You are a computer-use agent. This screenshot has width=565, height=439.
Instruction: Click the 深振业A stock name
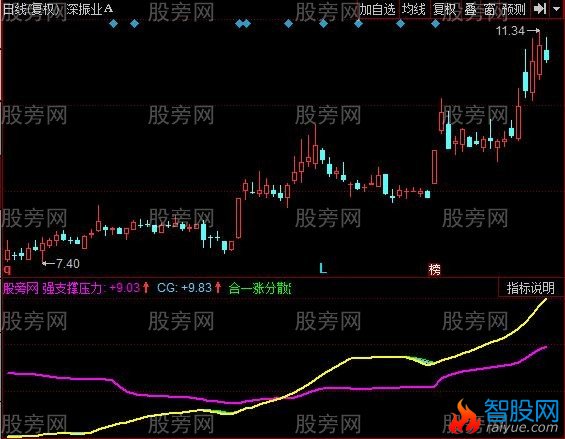tap(90, 9)
